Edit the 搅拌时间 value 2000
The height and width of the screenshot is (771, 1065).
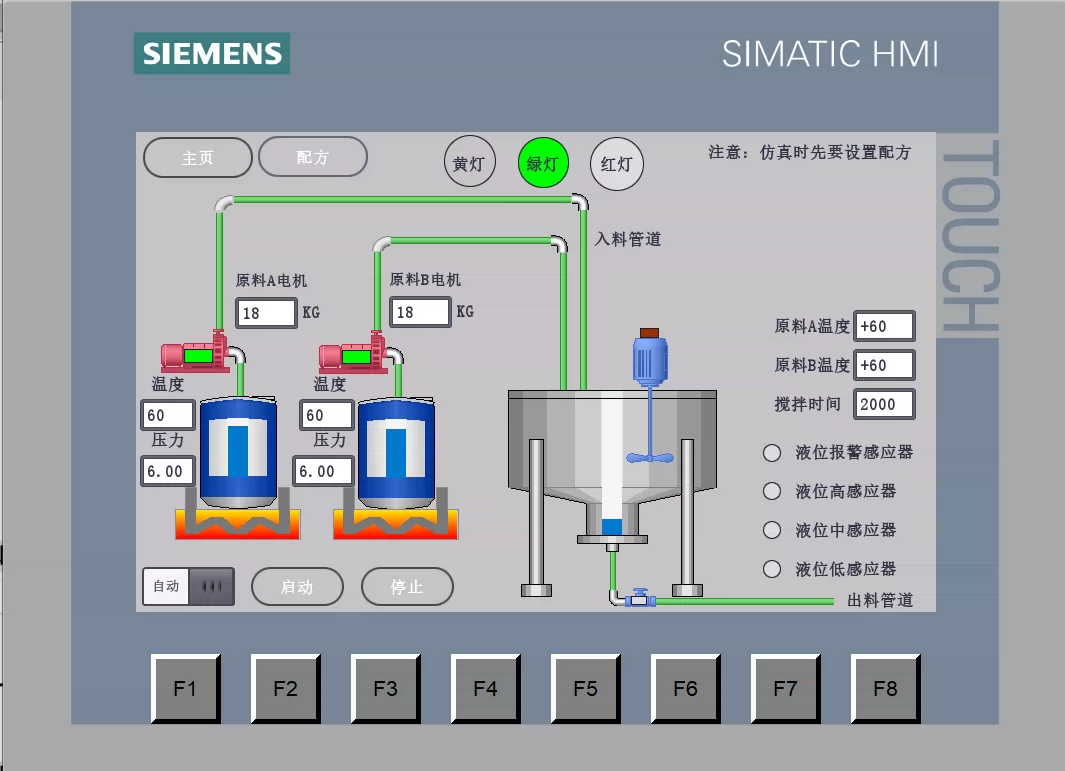pos(884,404)
